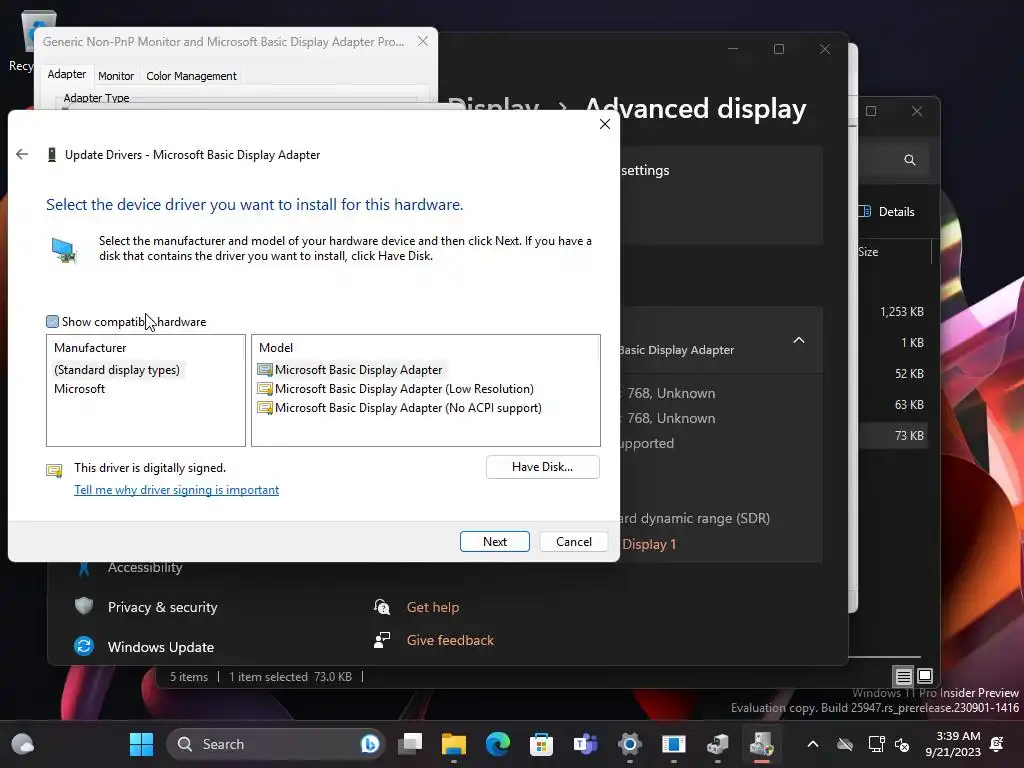
Task: Open the notification bell icon
Action: [997, 744]
